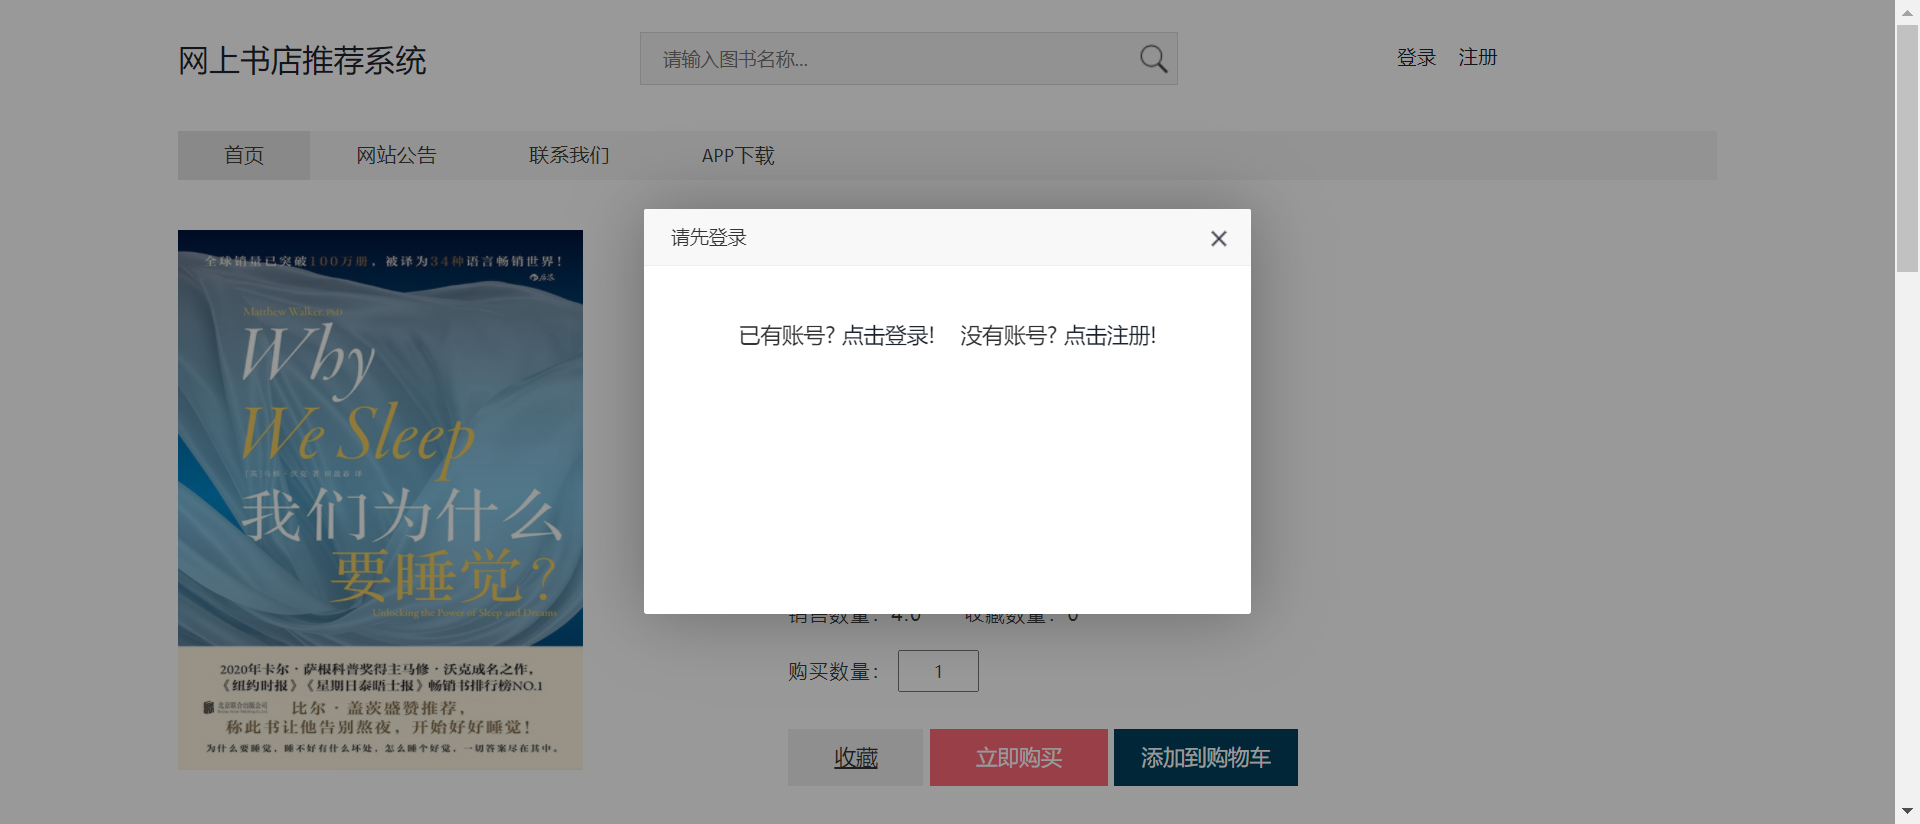Close the 请先登录 dialog
This screenshot has height=824, width=1920.
click(x=1218, y=238)
